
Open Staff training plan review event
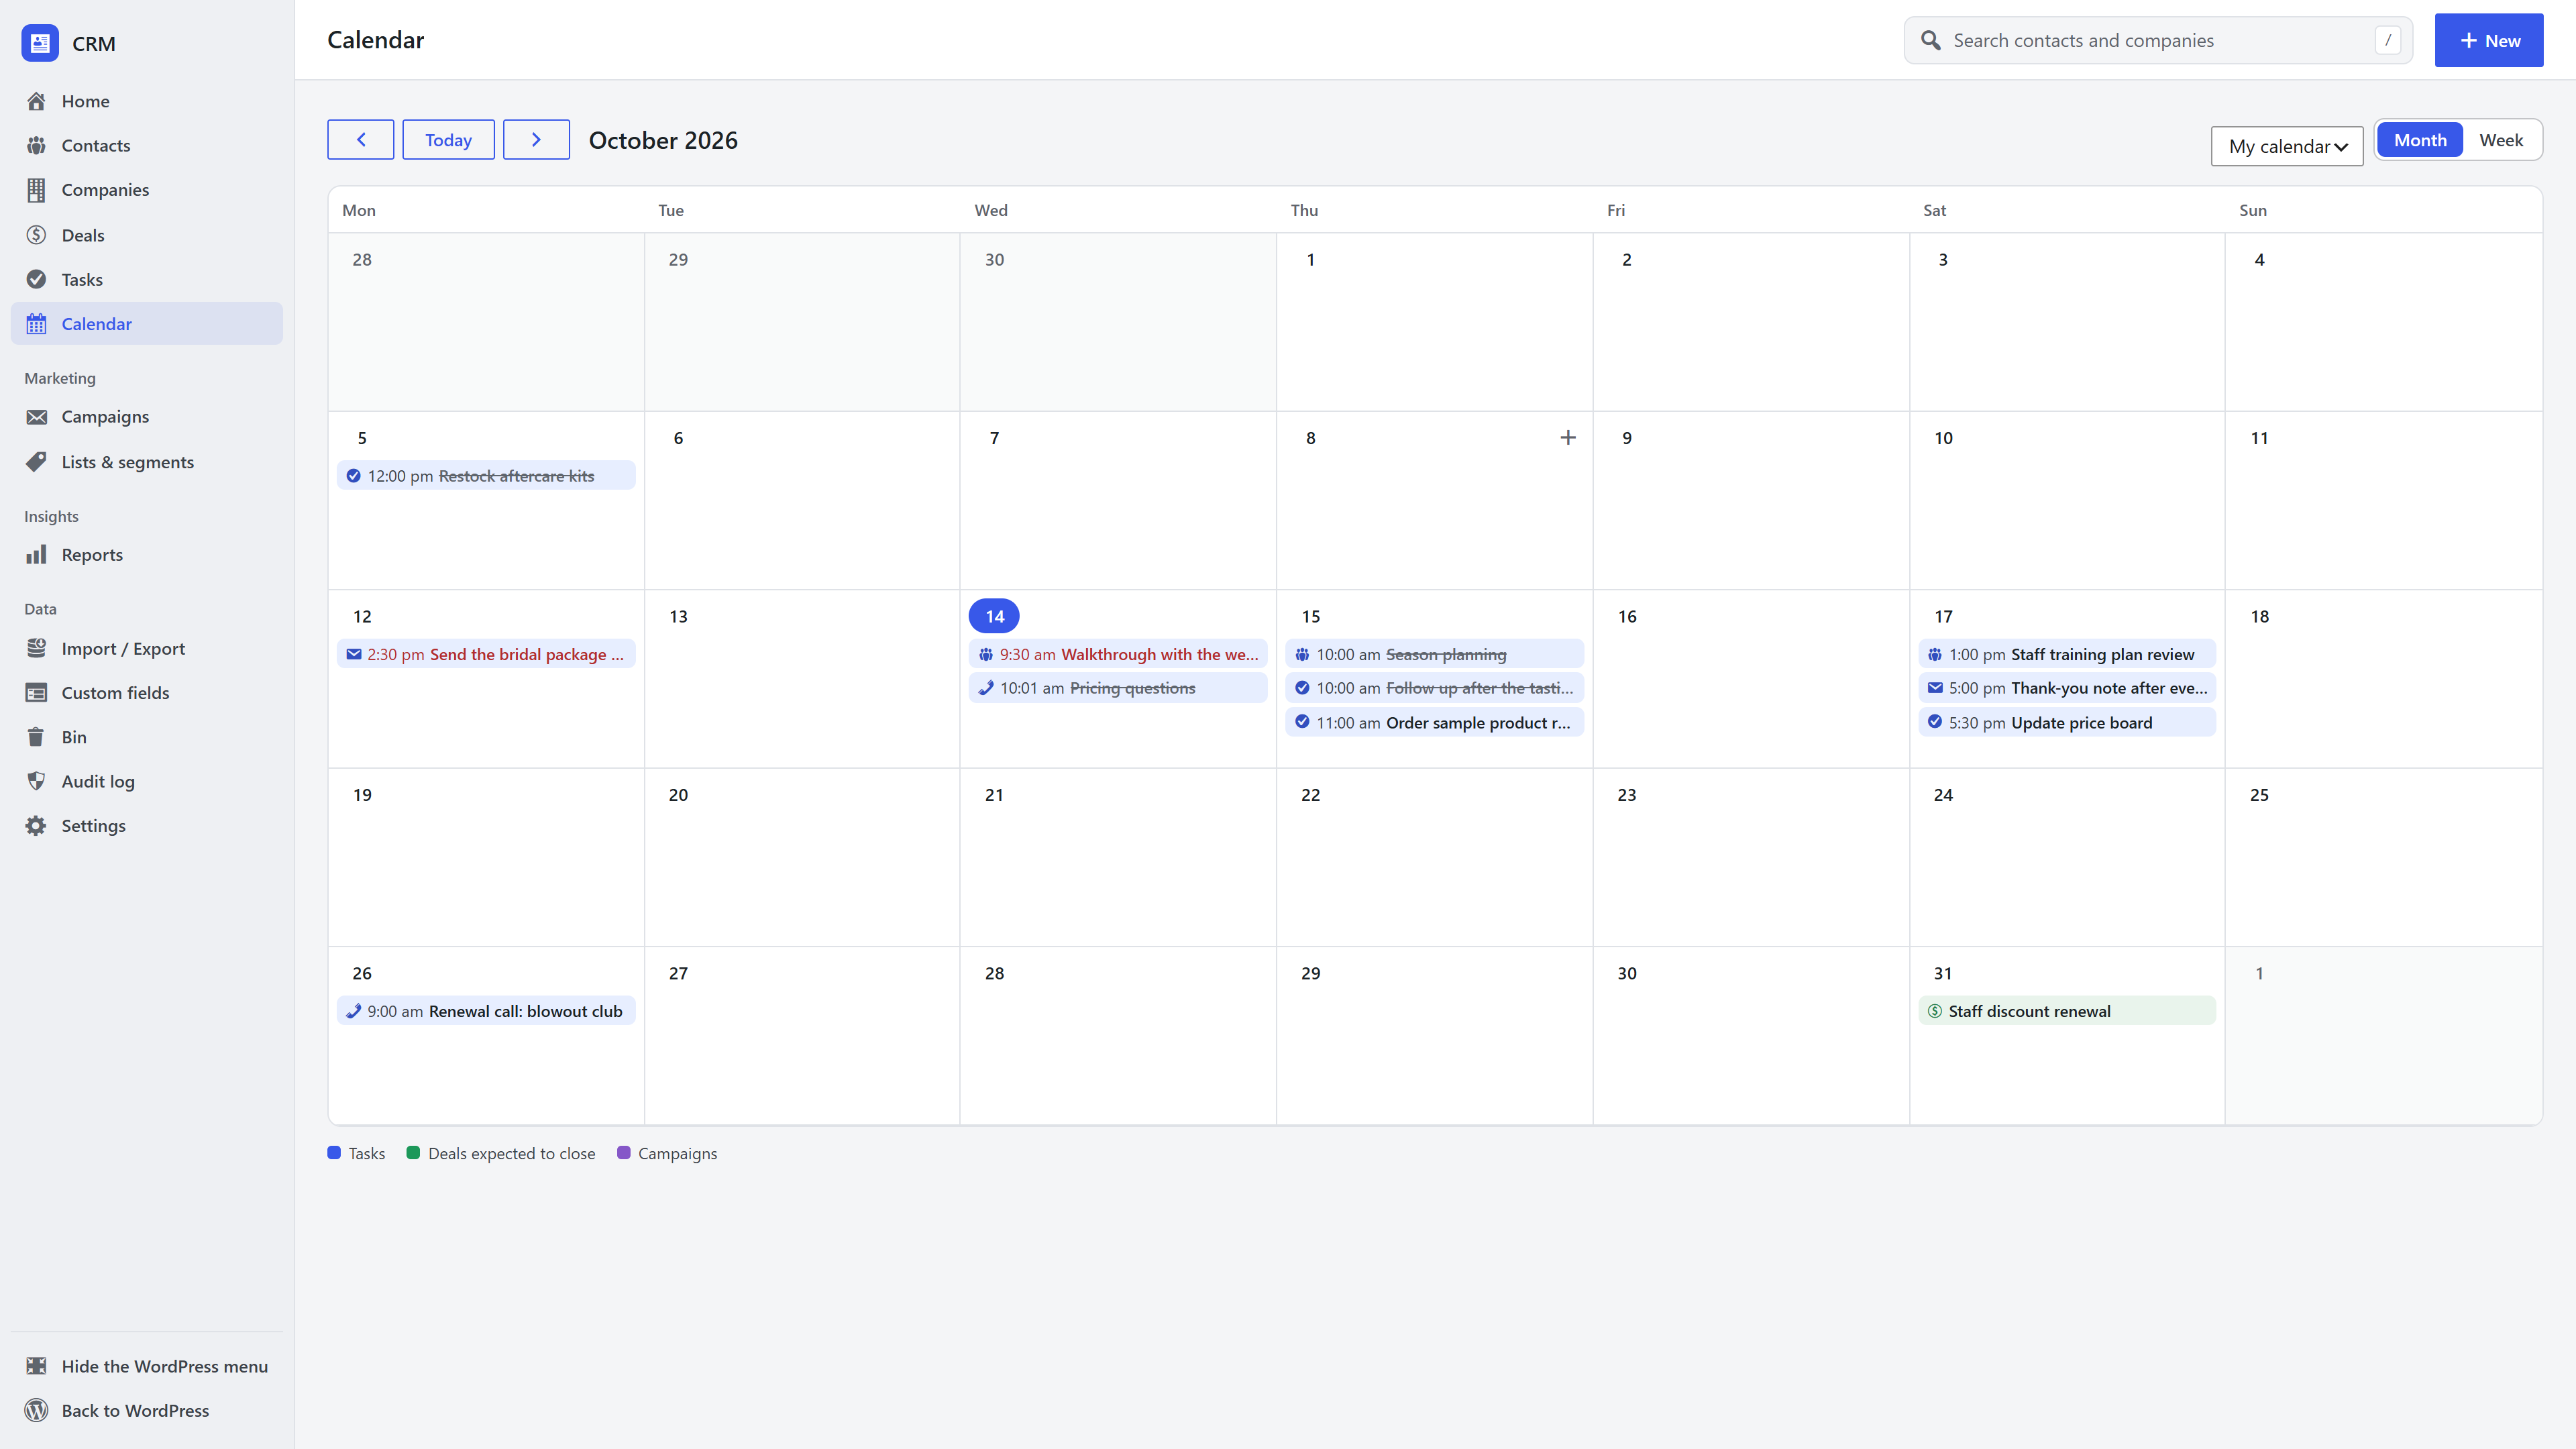(x=2066, y=654)
